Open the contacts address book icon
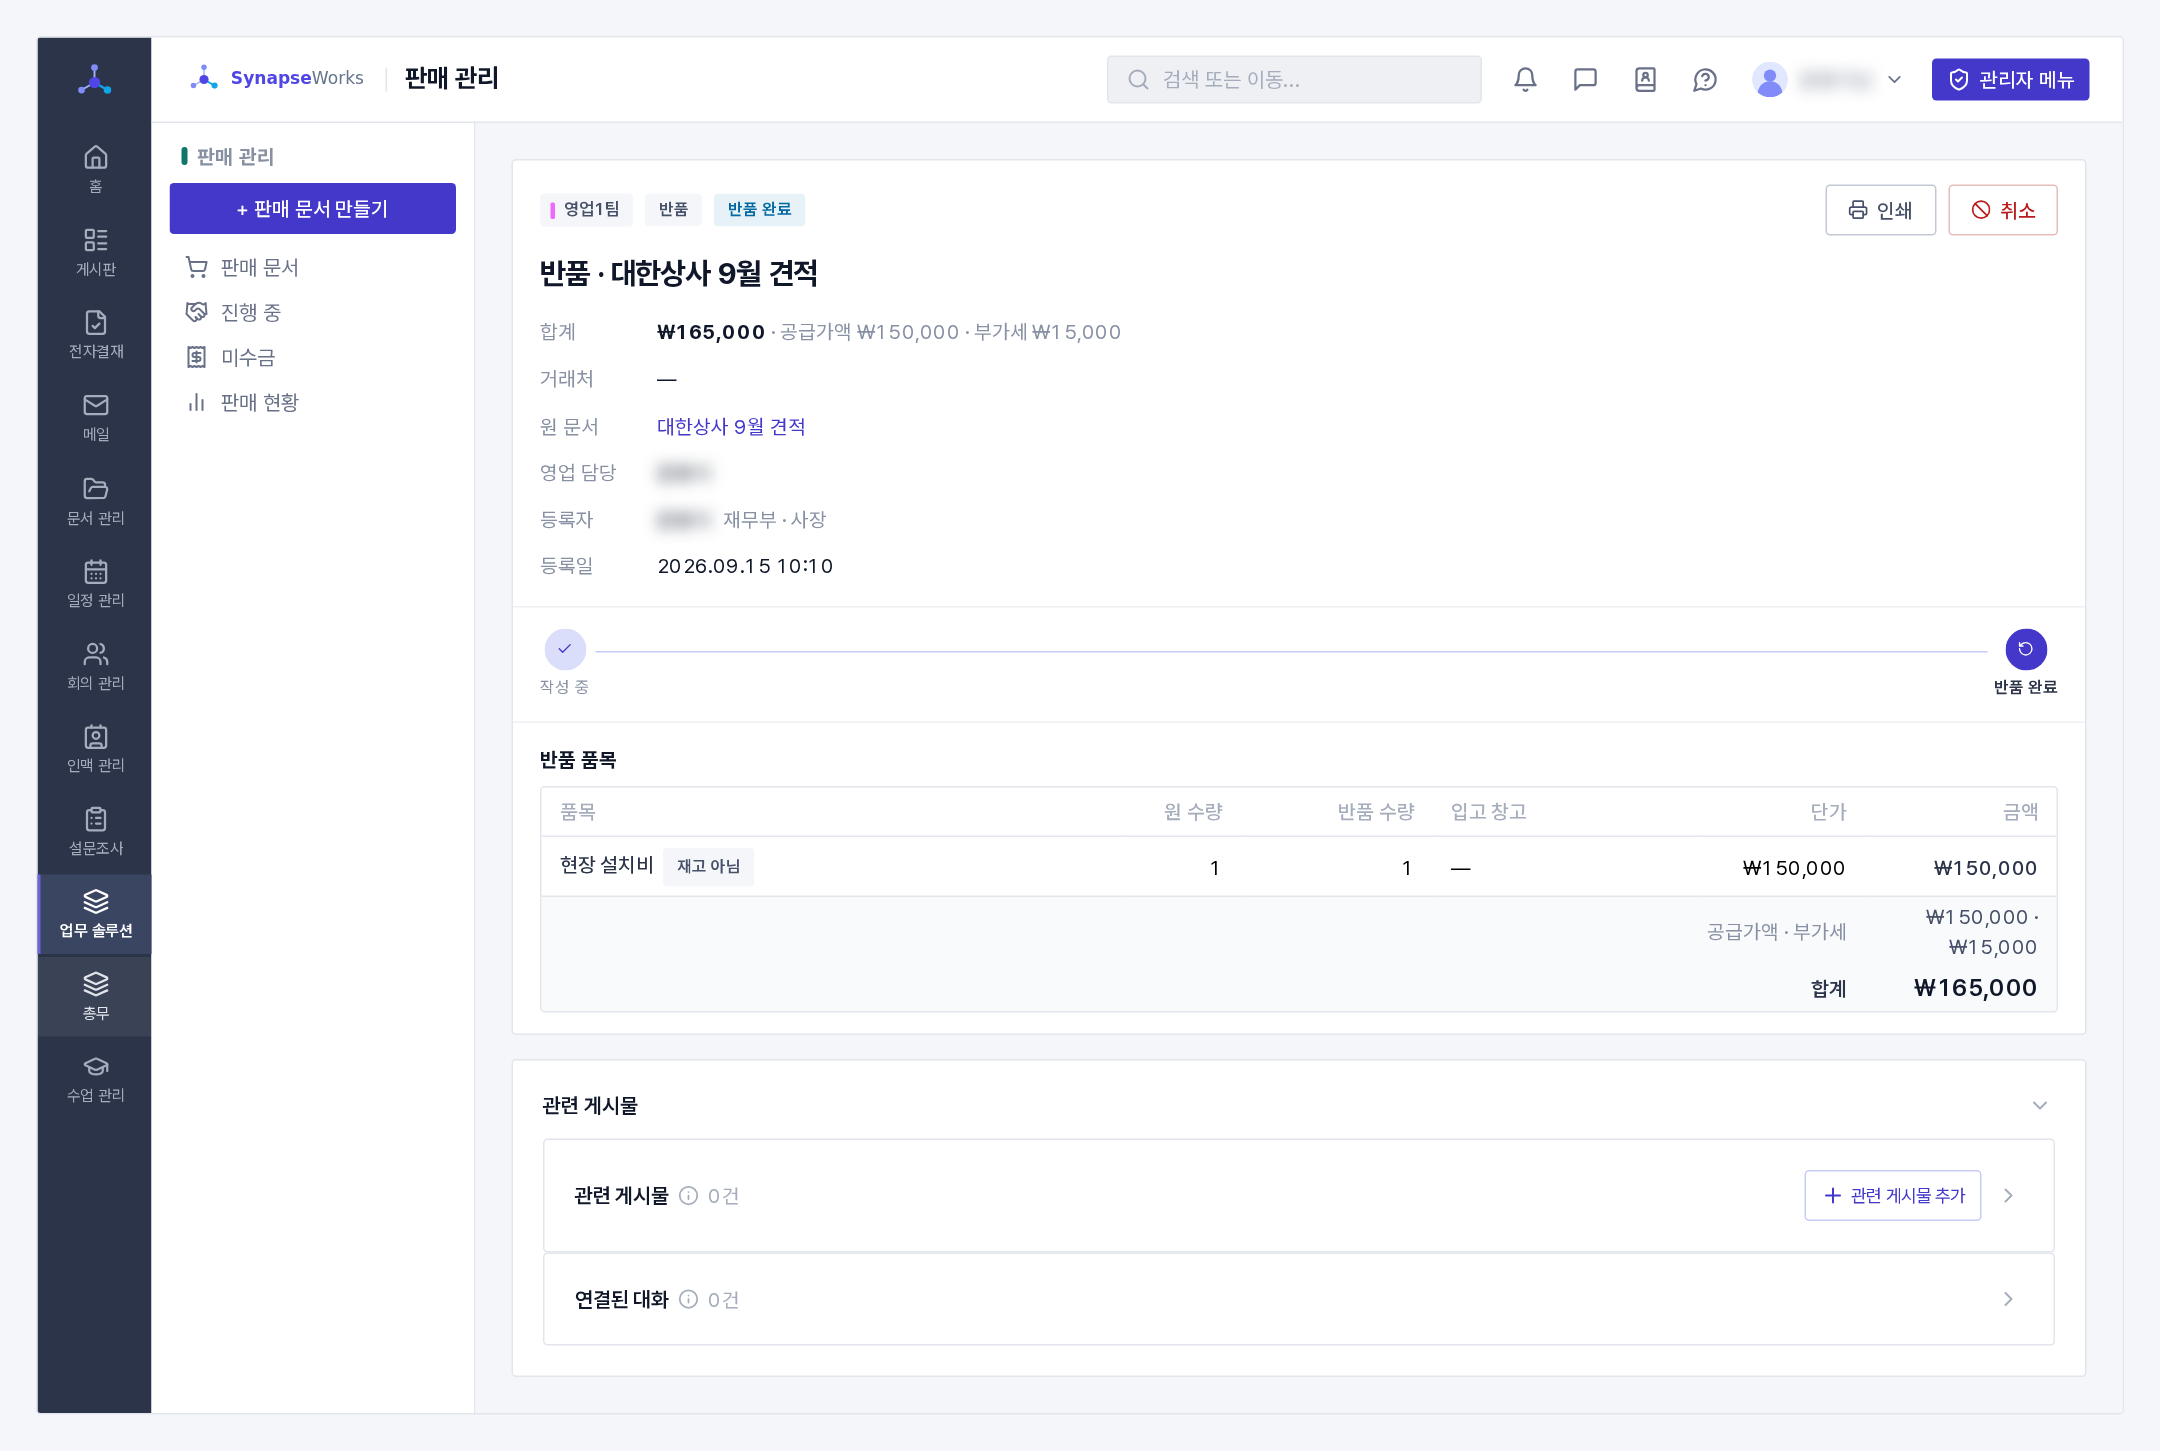The image size is (2160, 1451). [x=1645, y=79]
